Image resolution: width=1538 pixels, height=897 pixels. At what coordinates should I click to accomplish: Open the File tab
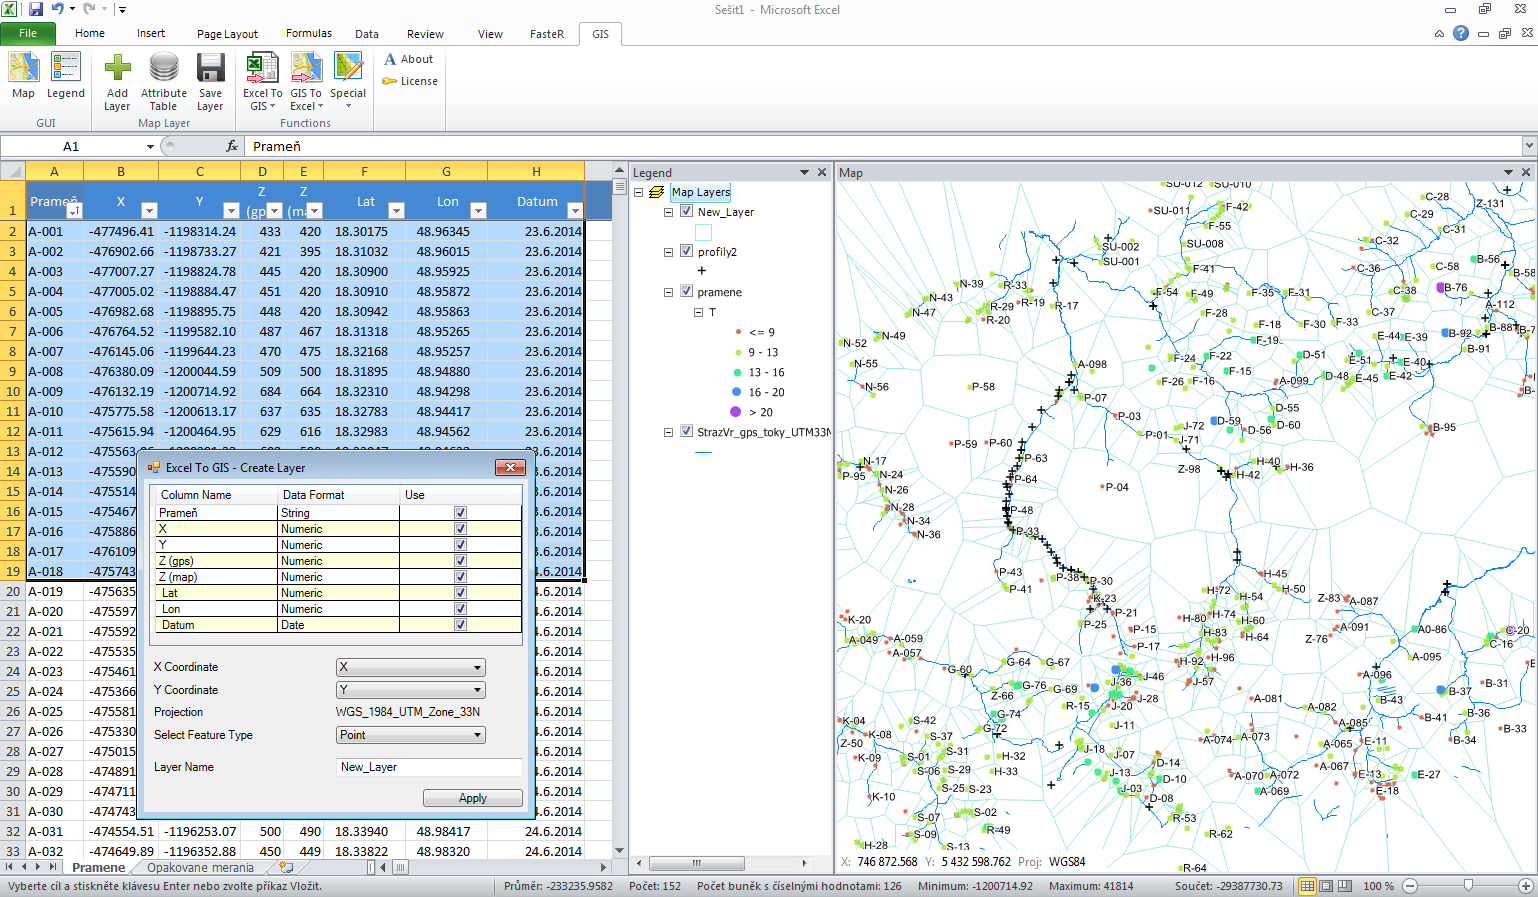[x=28, y=33]
